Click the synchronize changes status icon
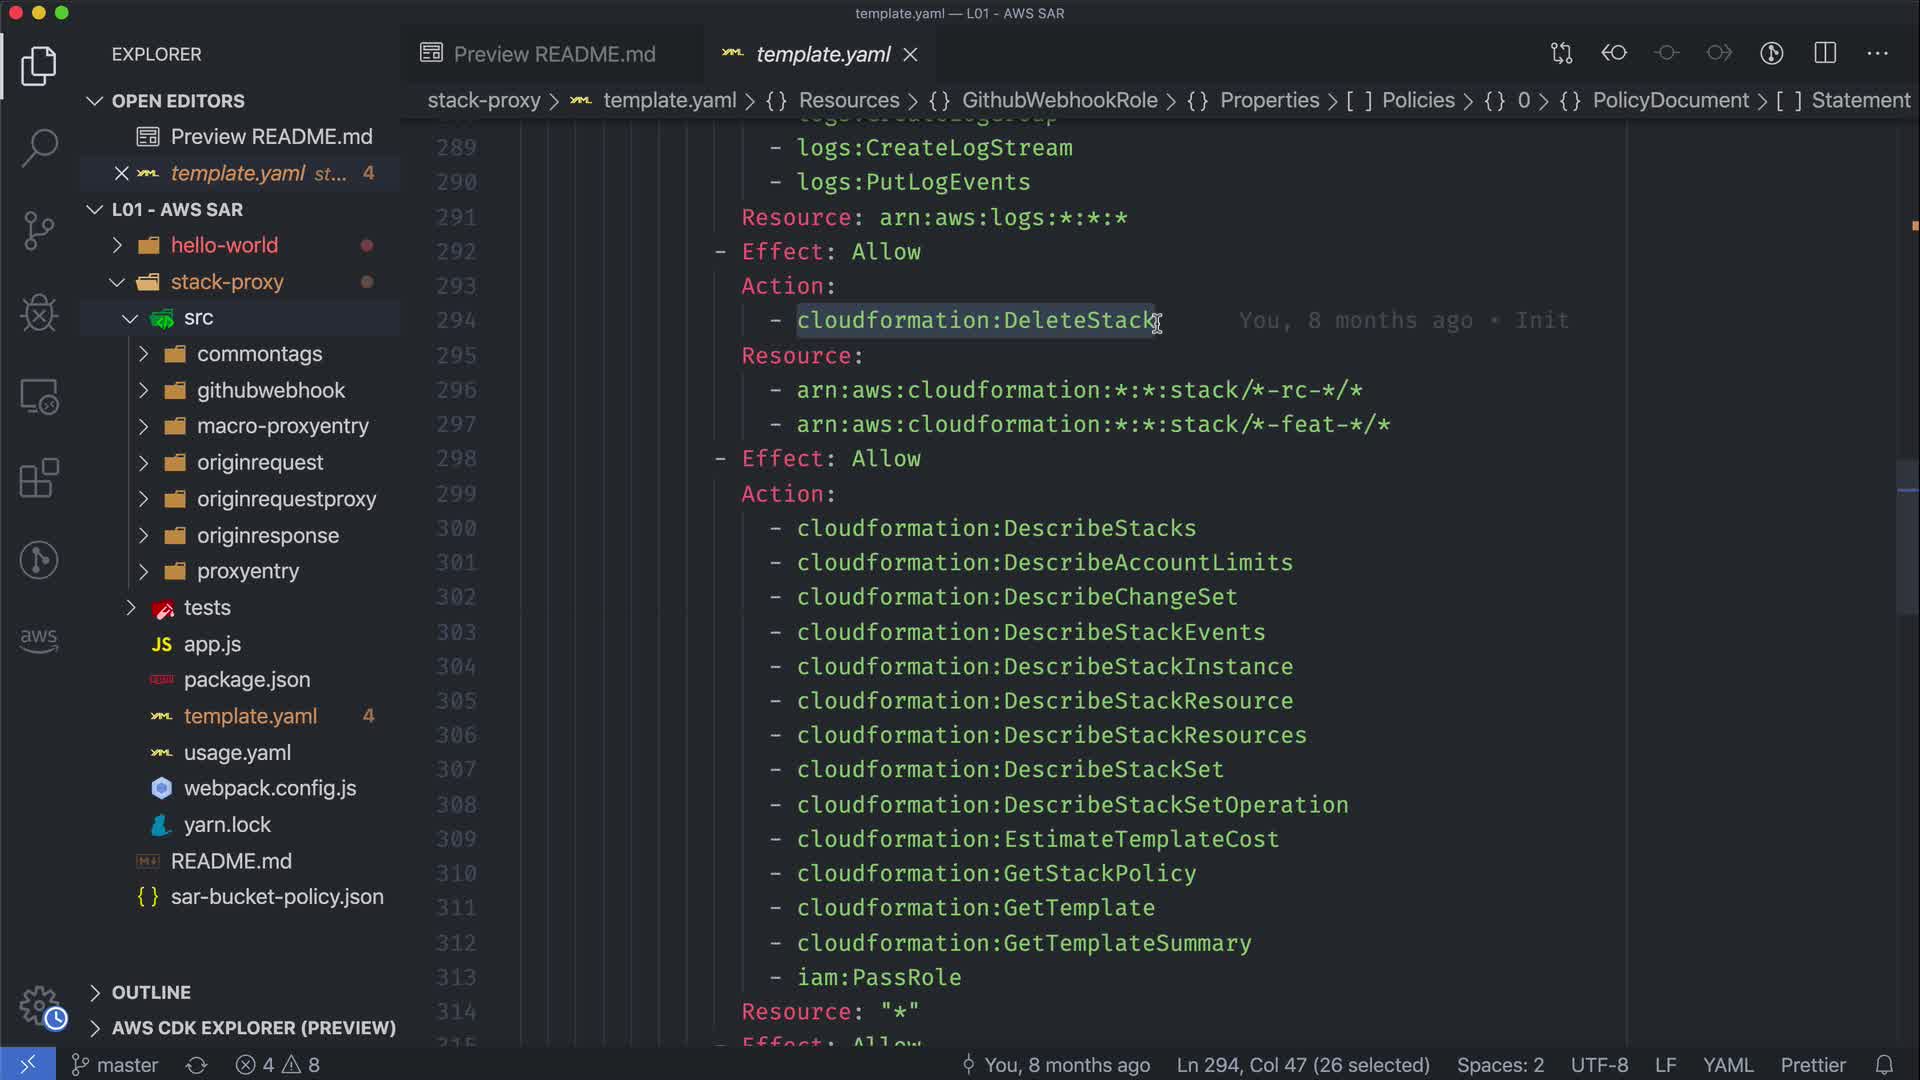 click(x=196, y=1065)
